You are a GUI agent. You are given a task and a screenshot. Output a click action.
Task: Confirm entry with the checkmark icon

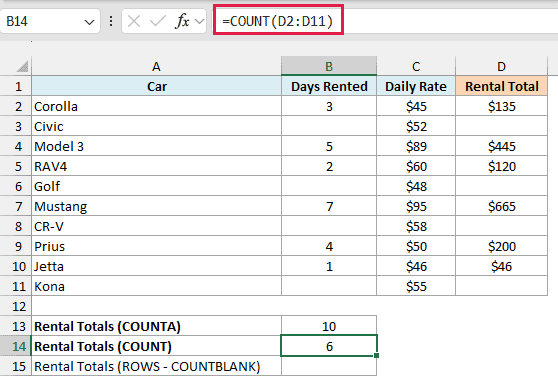[158, 21]
